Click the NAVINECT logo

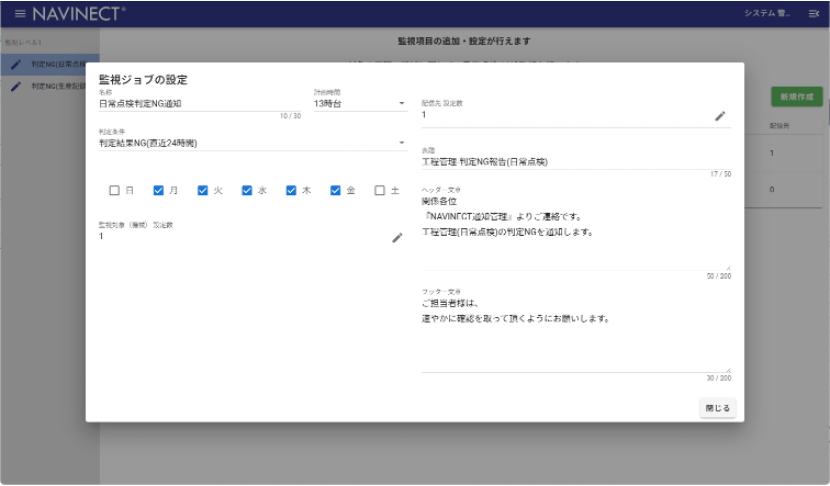[79, 13]
